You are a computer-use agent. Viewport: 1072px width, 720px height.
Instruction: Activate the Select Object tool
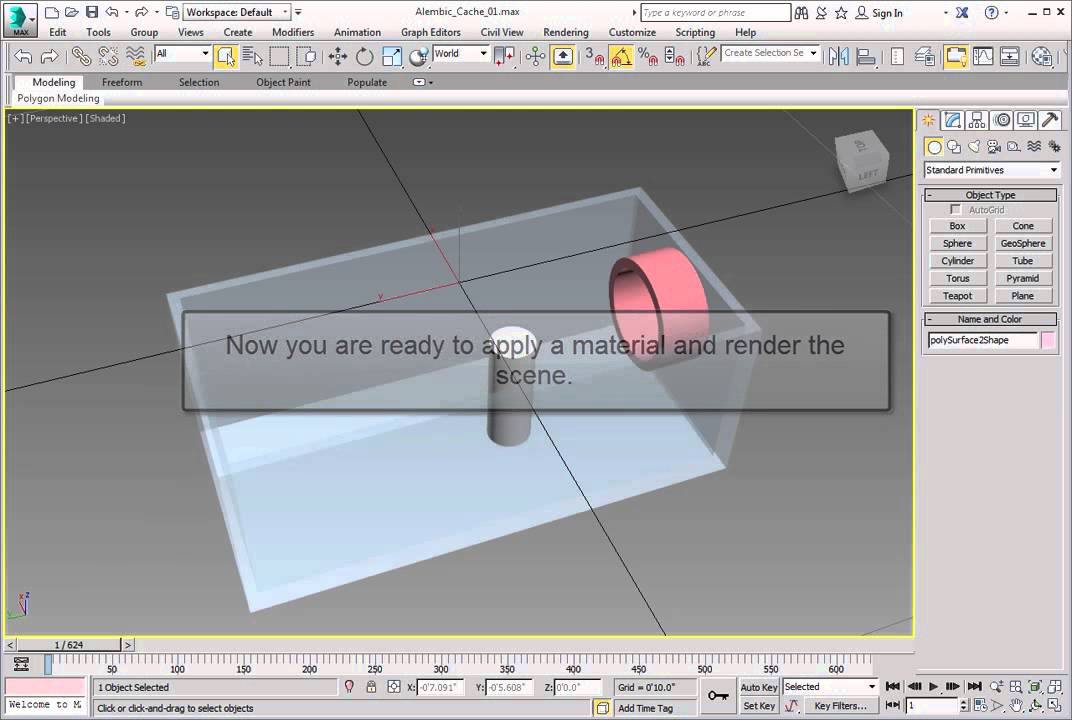coord(226,56)
